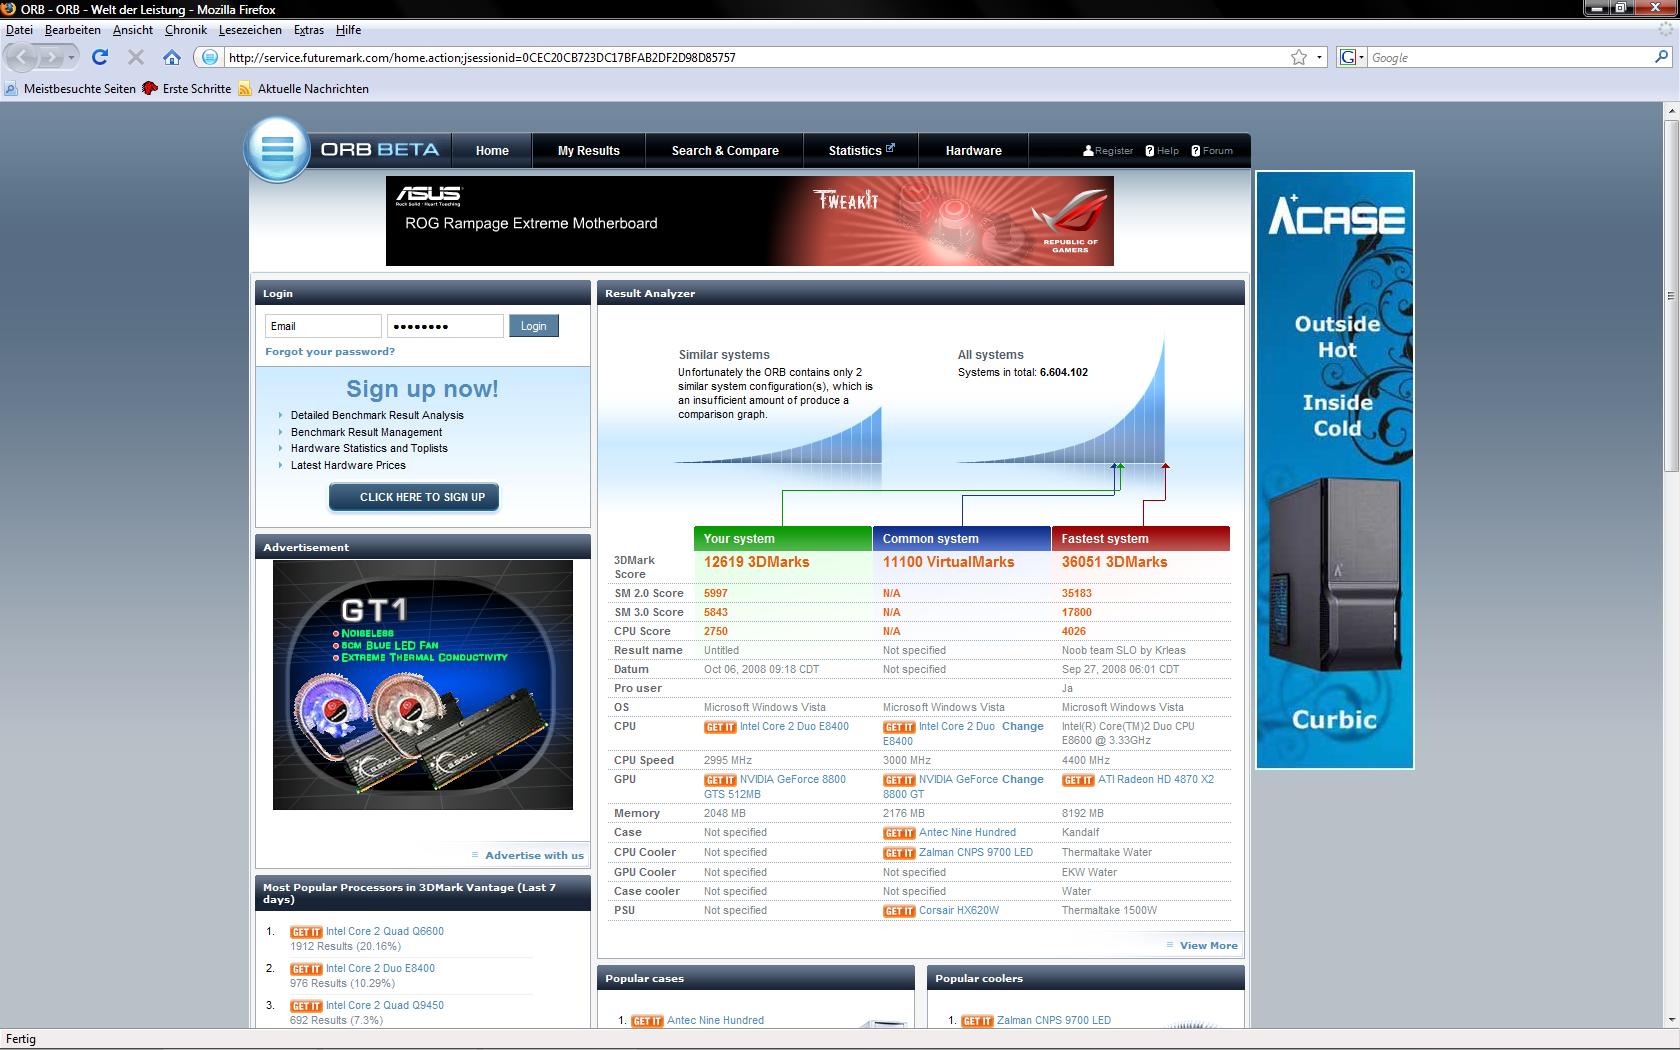Open the Ansicht menu
Screen dimensions: 1680x1050
(x=133, y=30)
